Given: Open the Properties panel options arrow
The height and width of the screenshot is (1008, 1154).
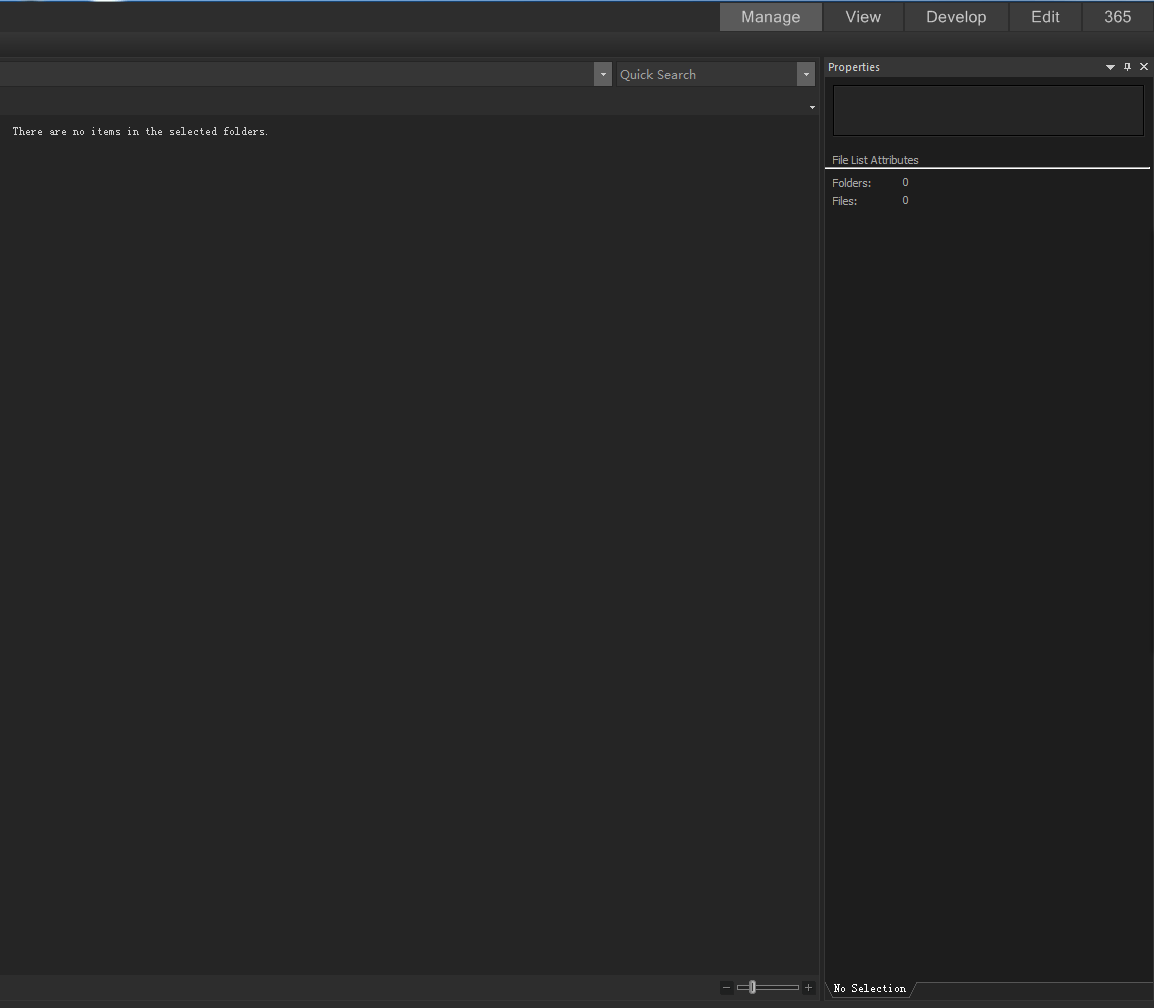Looking at the screenshot, I should [1110, 67].
